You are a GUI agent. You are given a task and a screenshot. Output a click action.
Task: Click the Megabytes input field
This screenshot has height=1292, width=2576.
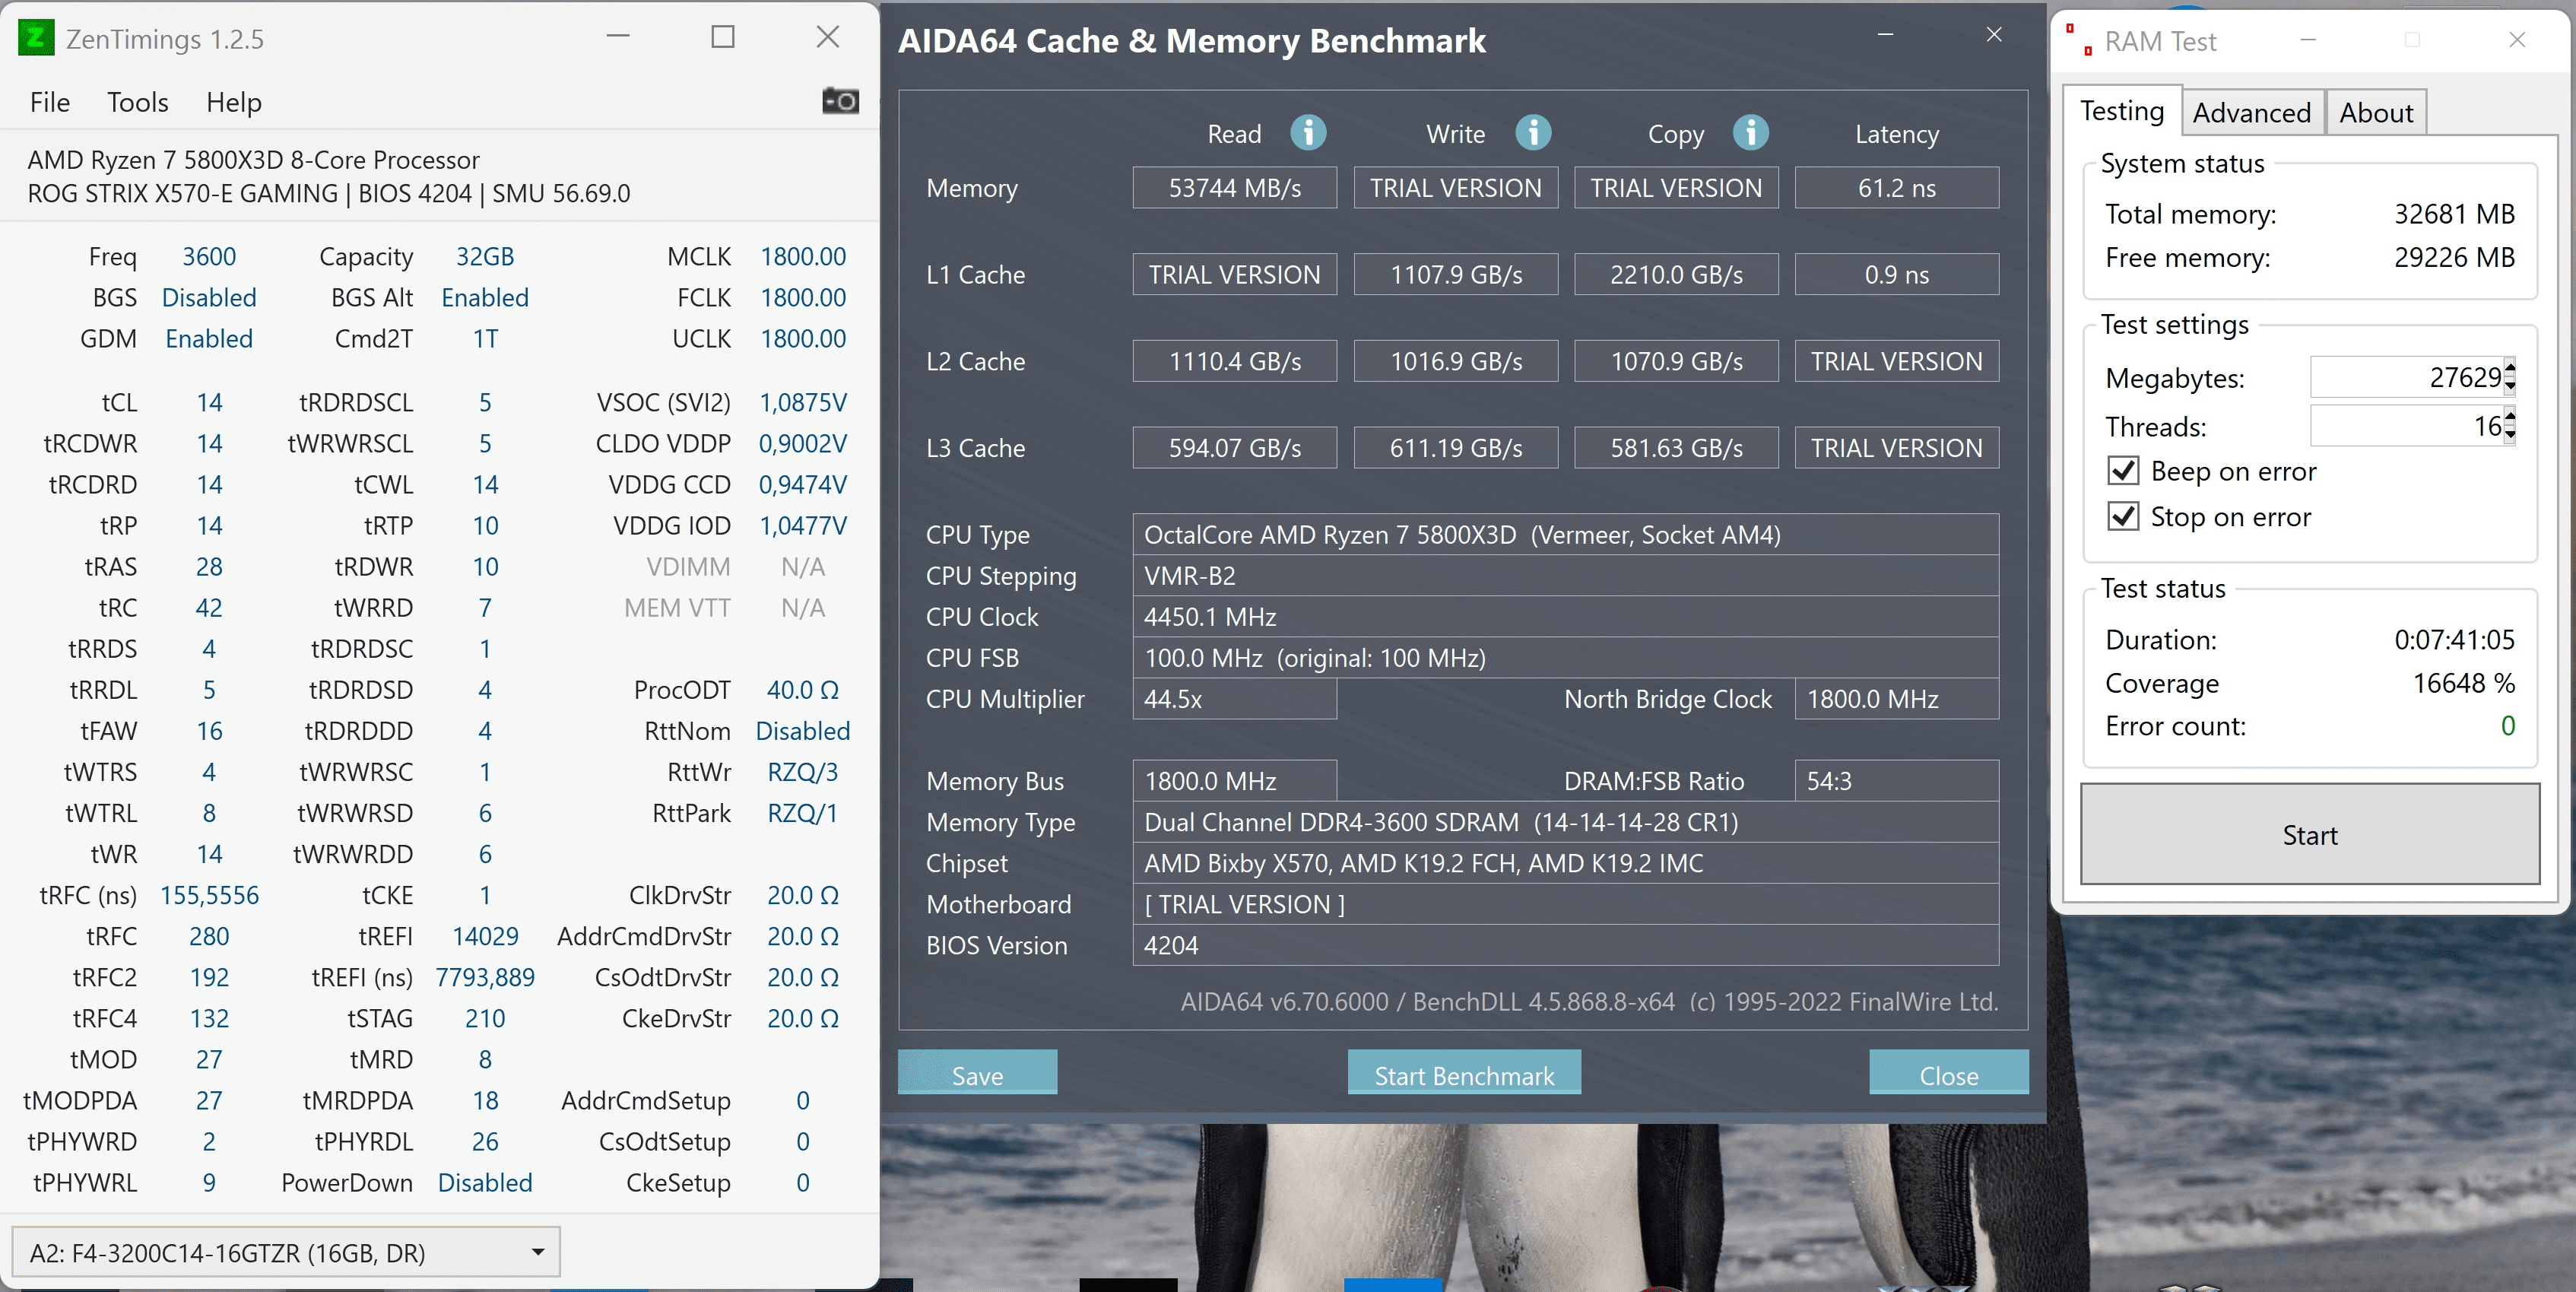point(2406,377)
